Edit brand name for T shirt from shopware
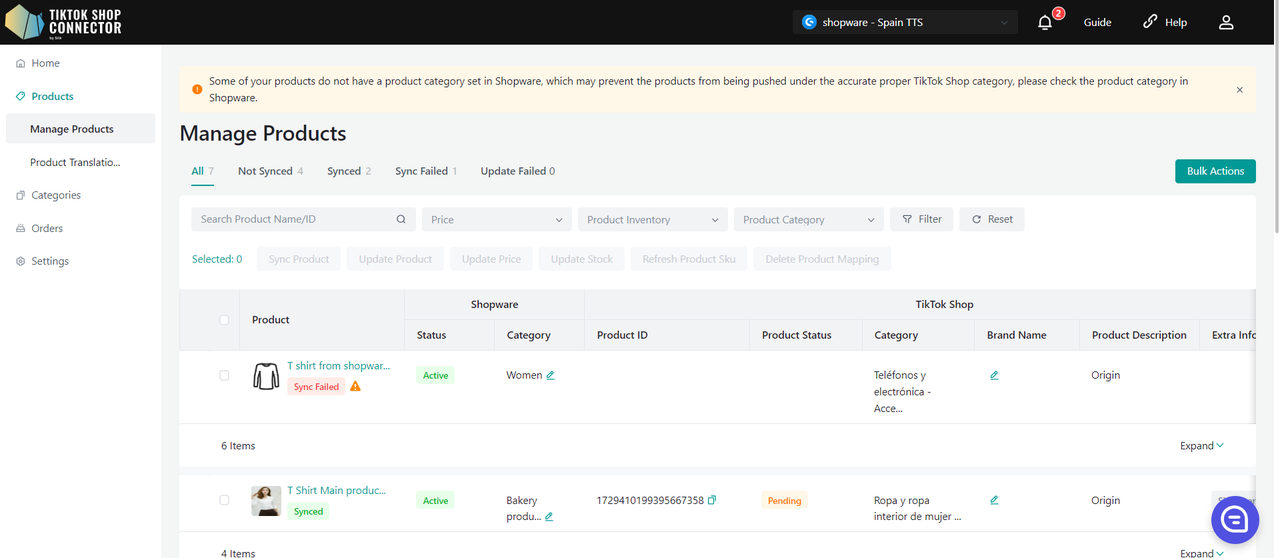 [x=994, y=375]
